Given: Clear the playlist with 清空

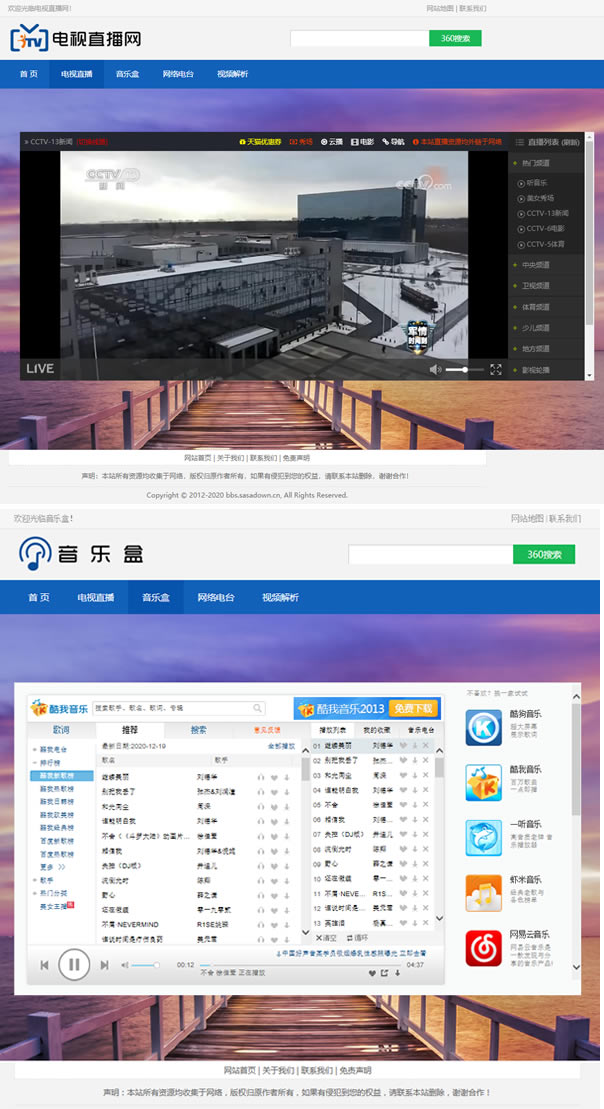Looking at the screenshot, I should [x=326, y=937].
